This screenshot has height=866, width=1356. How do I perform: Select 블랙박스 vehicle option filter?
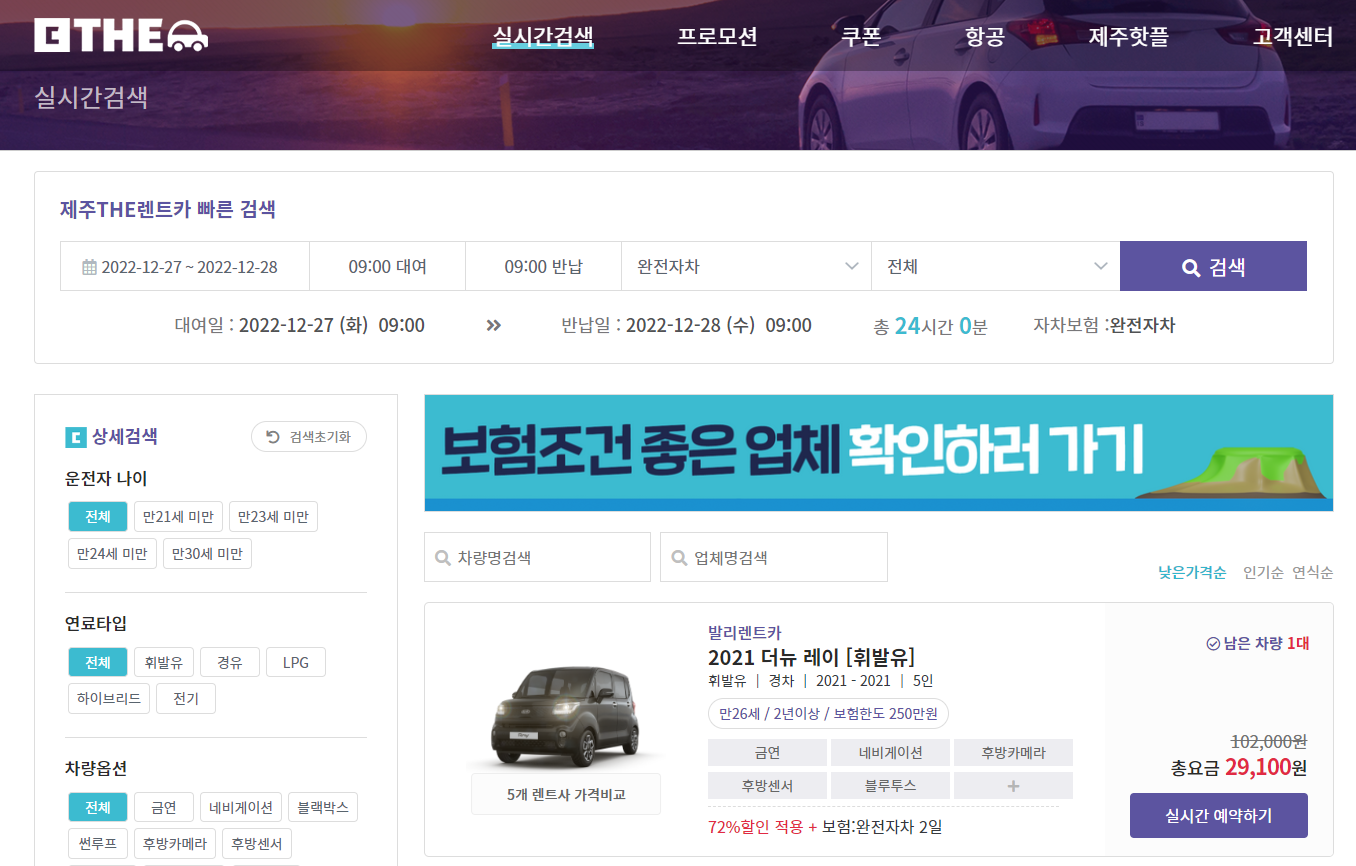pos(323,807)
